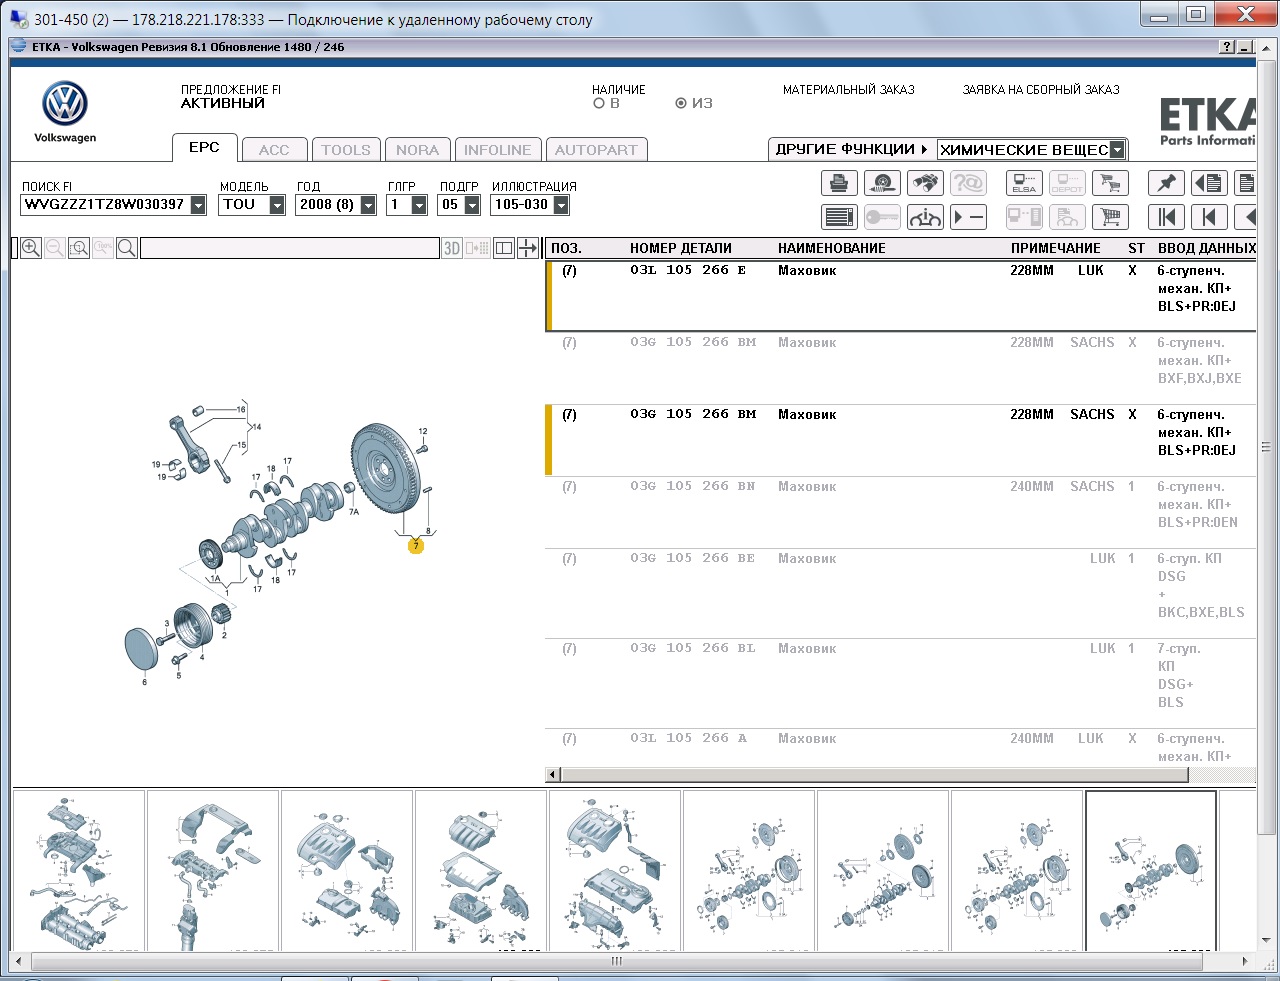Open the binoculars search icon
This screenshot has height=981, width=1280.
pos(925,183)
